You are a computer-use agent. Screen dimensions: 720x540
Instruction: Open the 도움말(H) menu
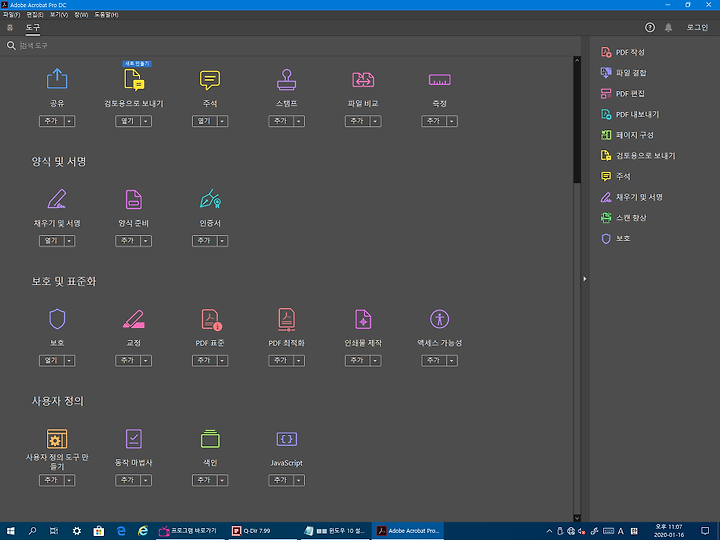(x=107, y=15)
